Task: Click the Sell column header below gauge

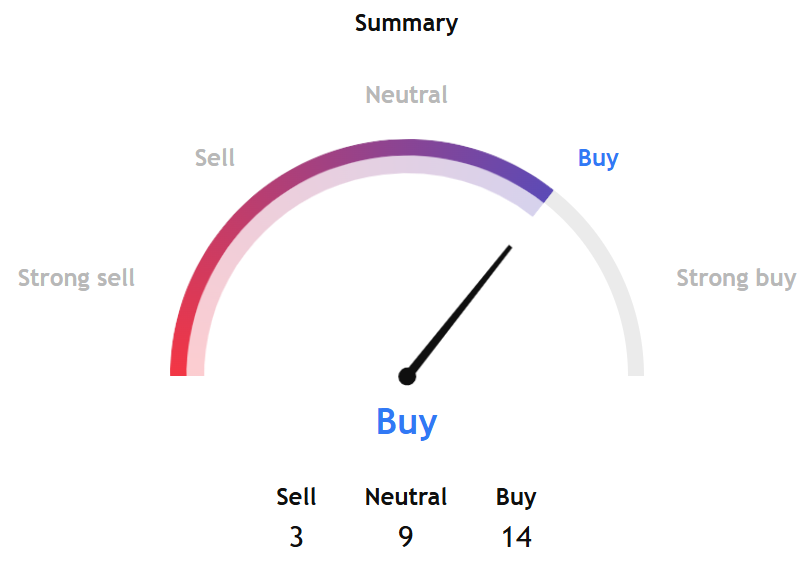Action: click(x=296, y=497)
